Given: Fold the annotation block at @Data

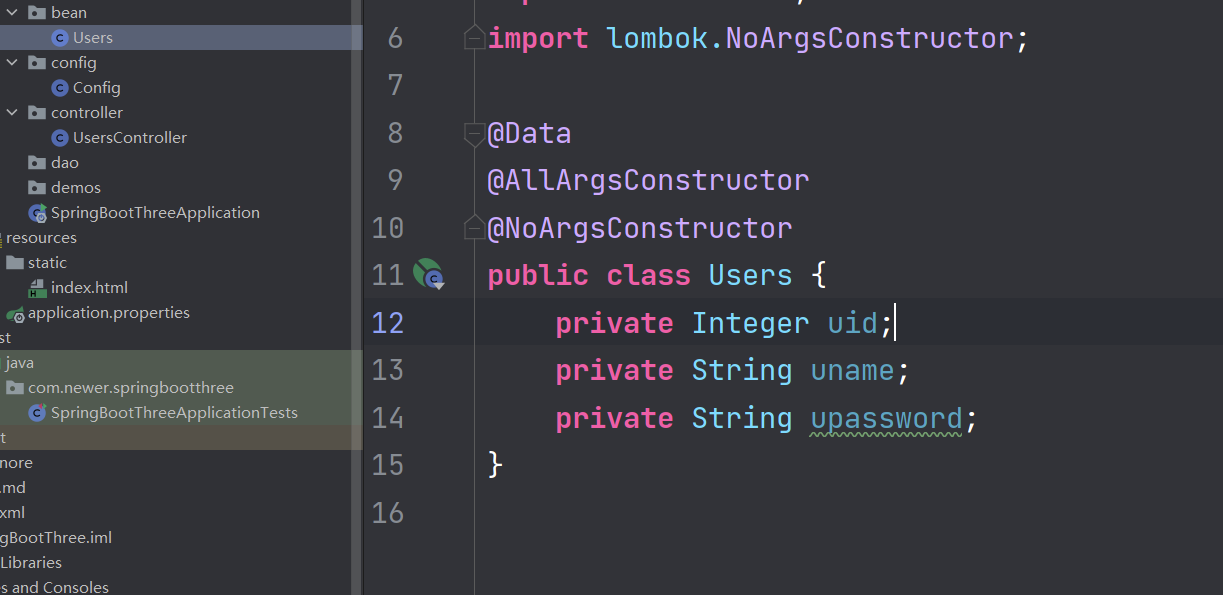Looking at the screenshot, I should point(473,134).
